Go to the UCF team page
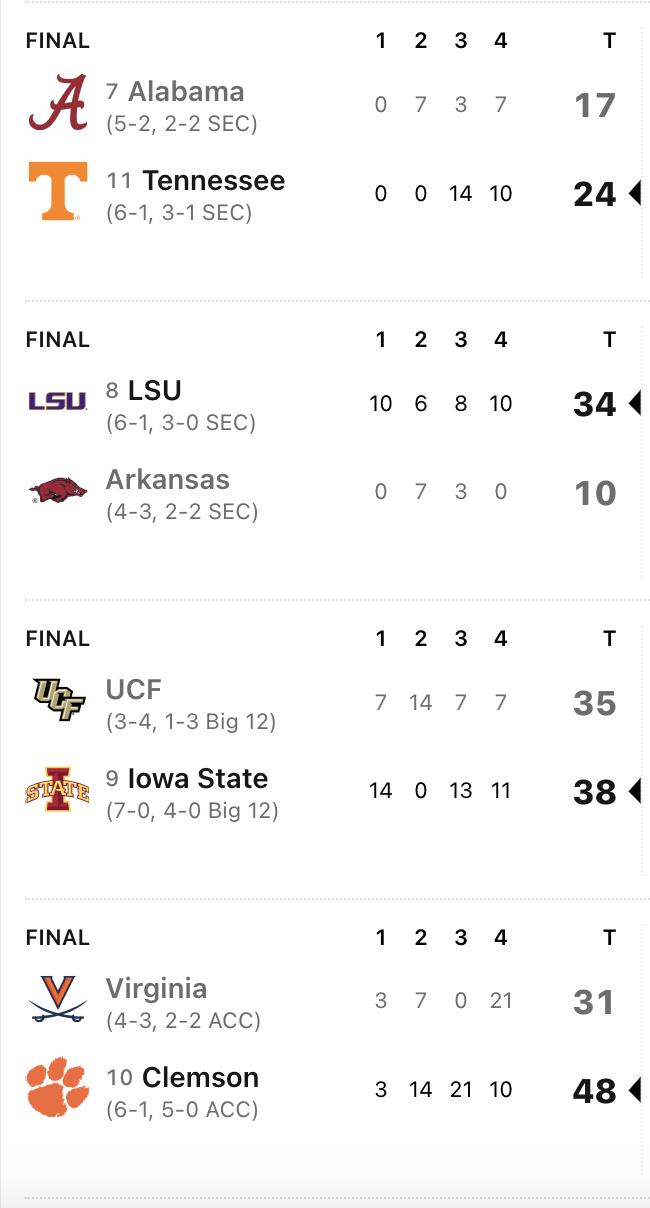Image resolution: width=650 pixels, height=1208 pixels. (134, 689)
